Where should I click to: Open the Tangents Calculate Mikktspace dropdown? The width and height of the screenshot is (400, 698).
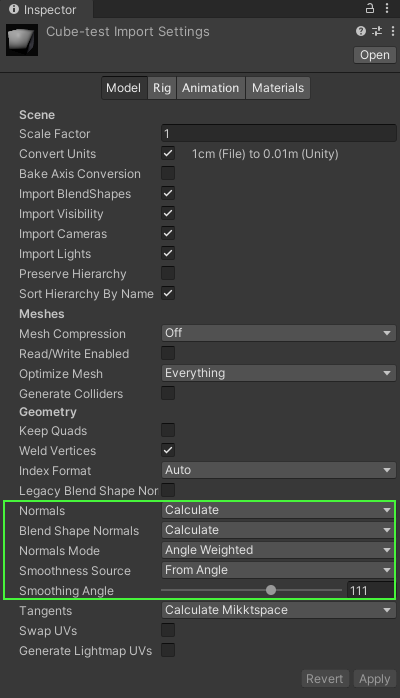point(279,610)
